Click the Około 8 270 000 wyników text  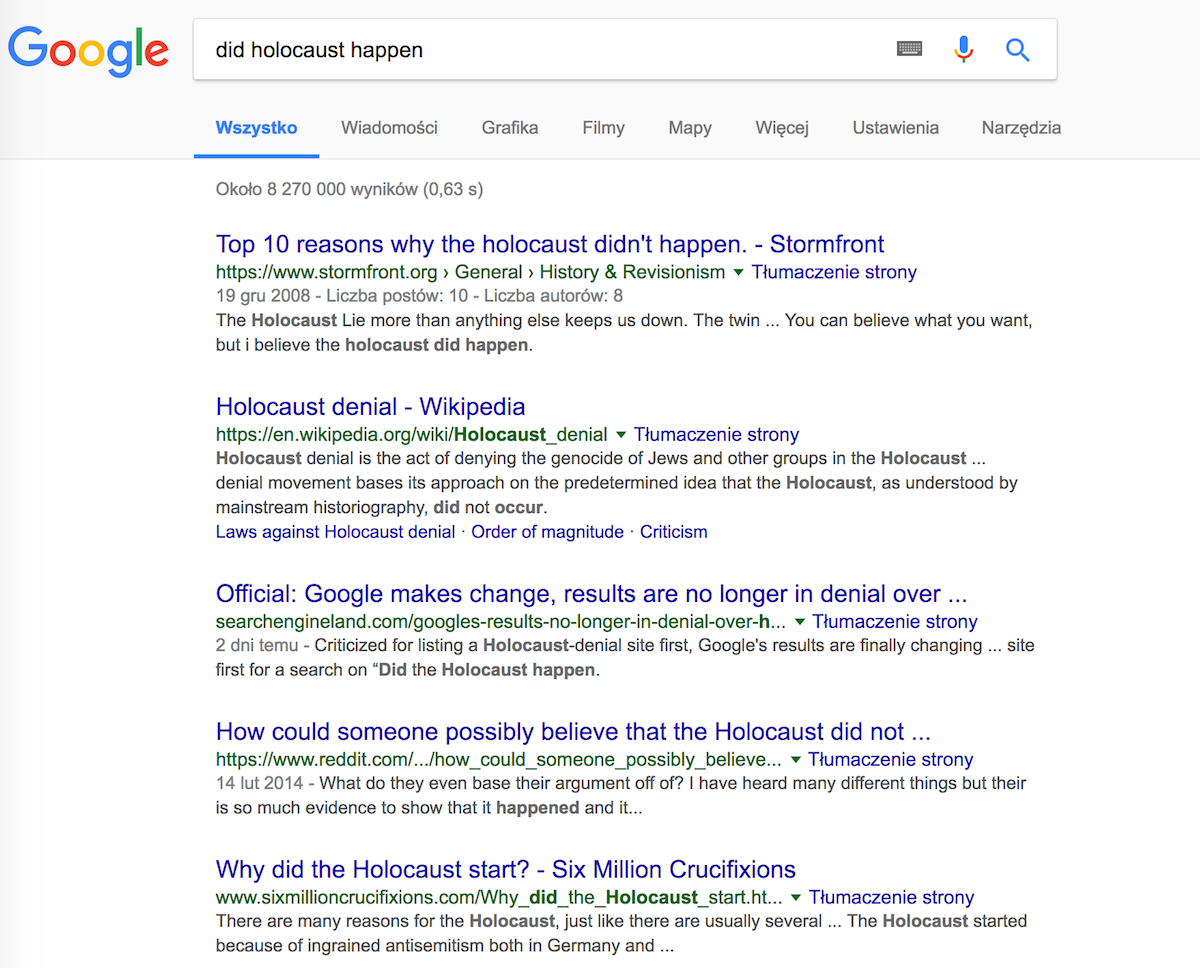tap(349, 189)
